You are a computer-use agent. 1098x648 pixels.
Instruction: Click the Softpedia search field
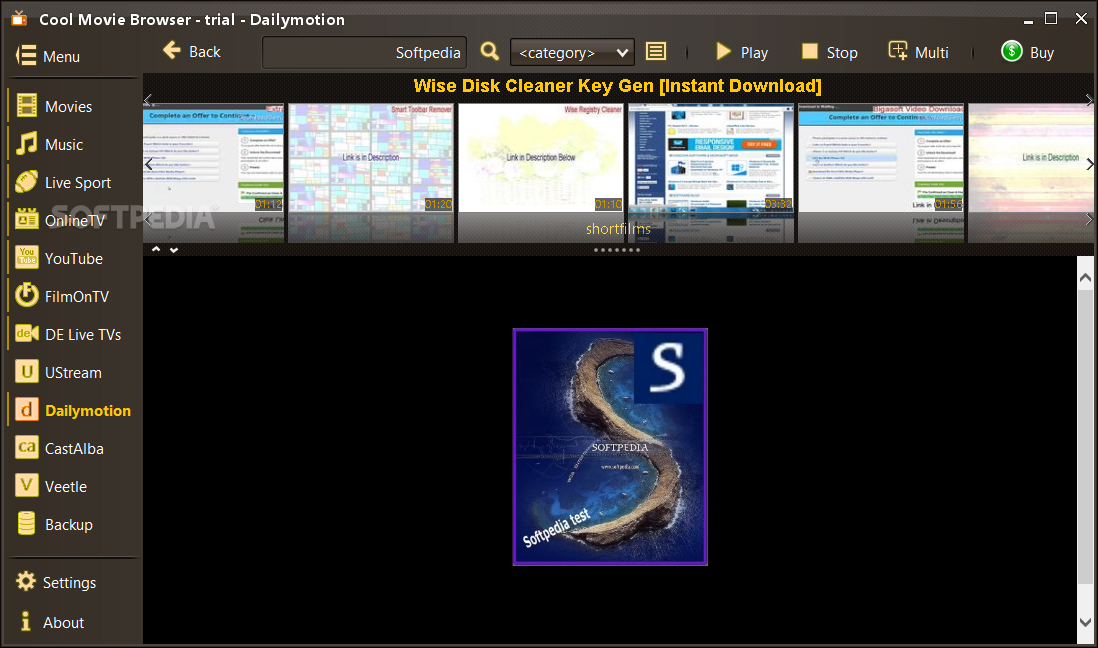pos(364,53)
